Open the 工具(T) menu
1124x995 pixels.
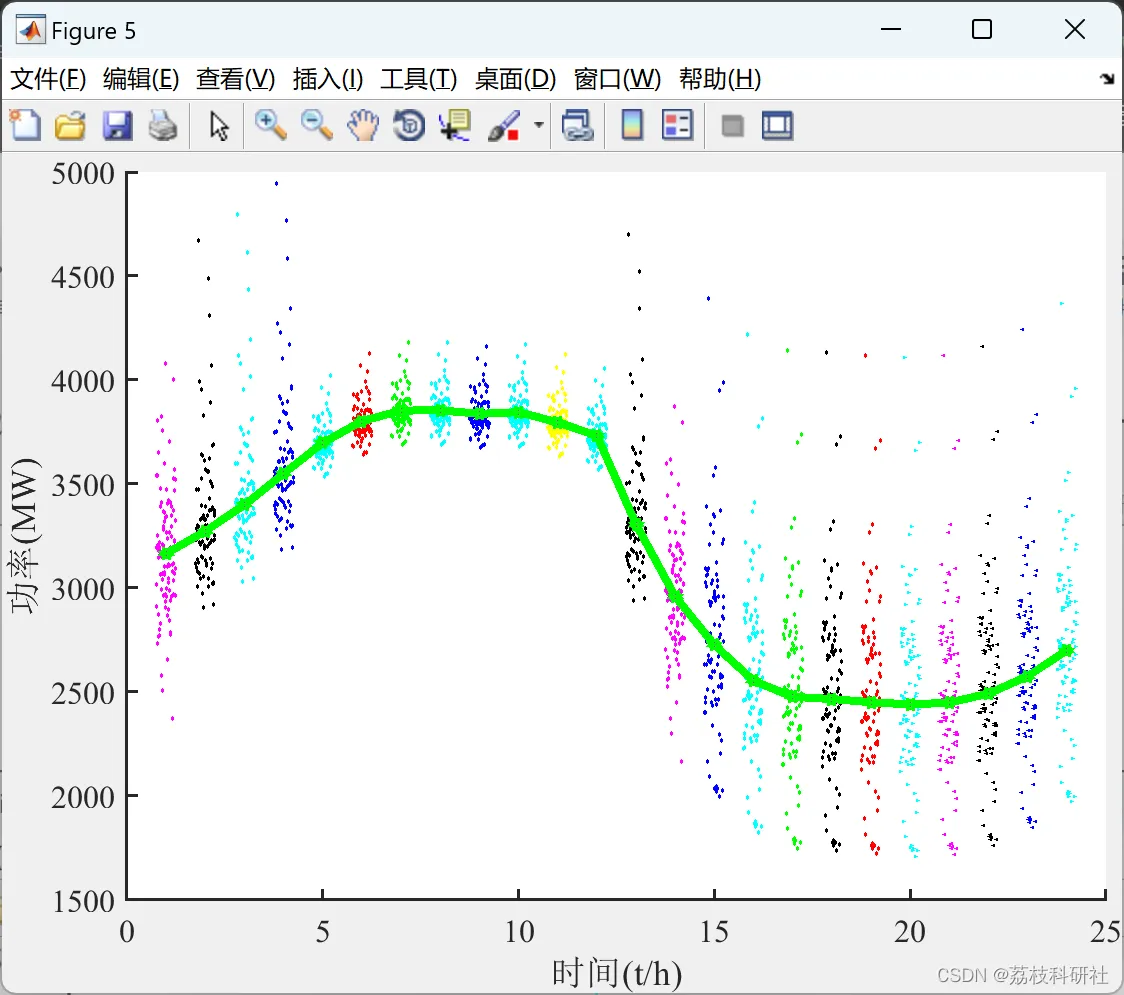[x=418, y=79]
